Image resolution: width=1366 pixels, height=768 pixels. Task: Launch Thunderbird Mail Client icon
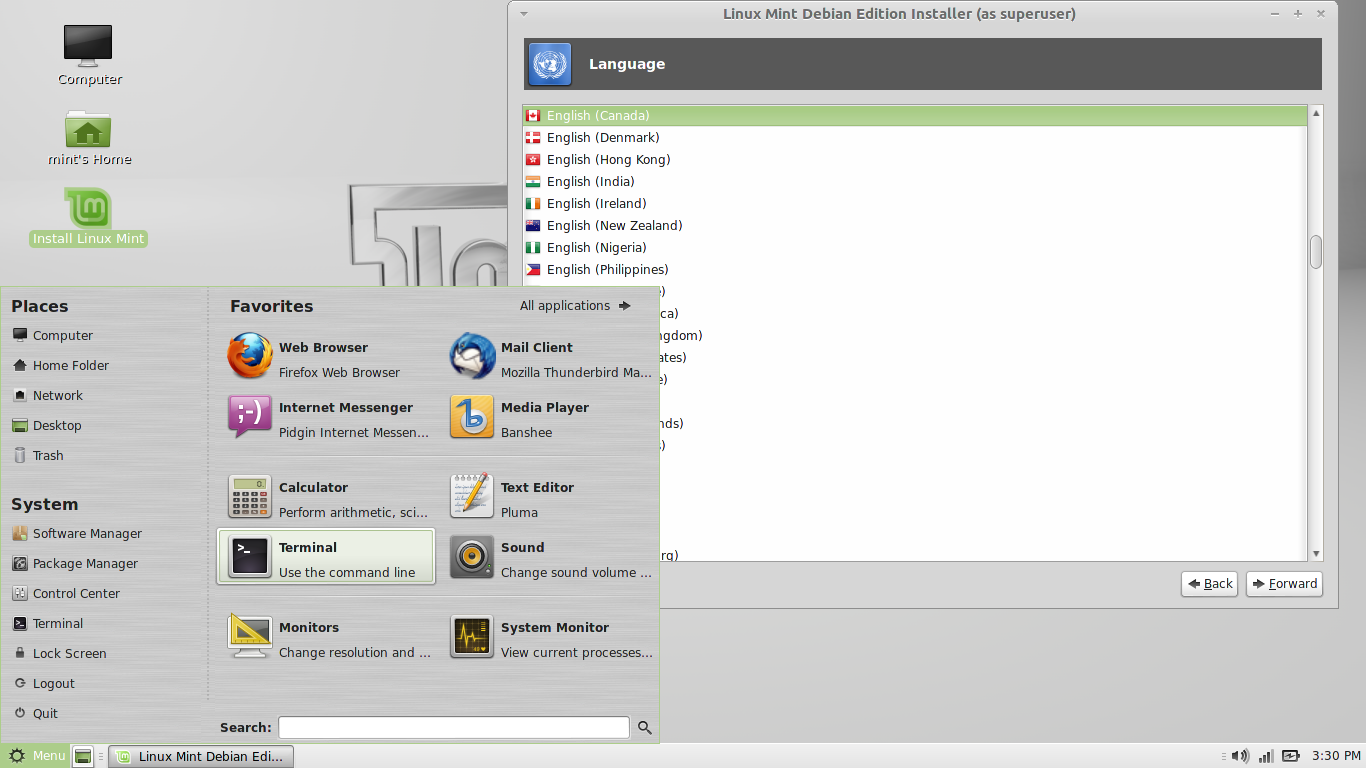[x=472, y=357]
